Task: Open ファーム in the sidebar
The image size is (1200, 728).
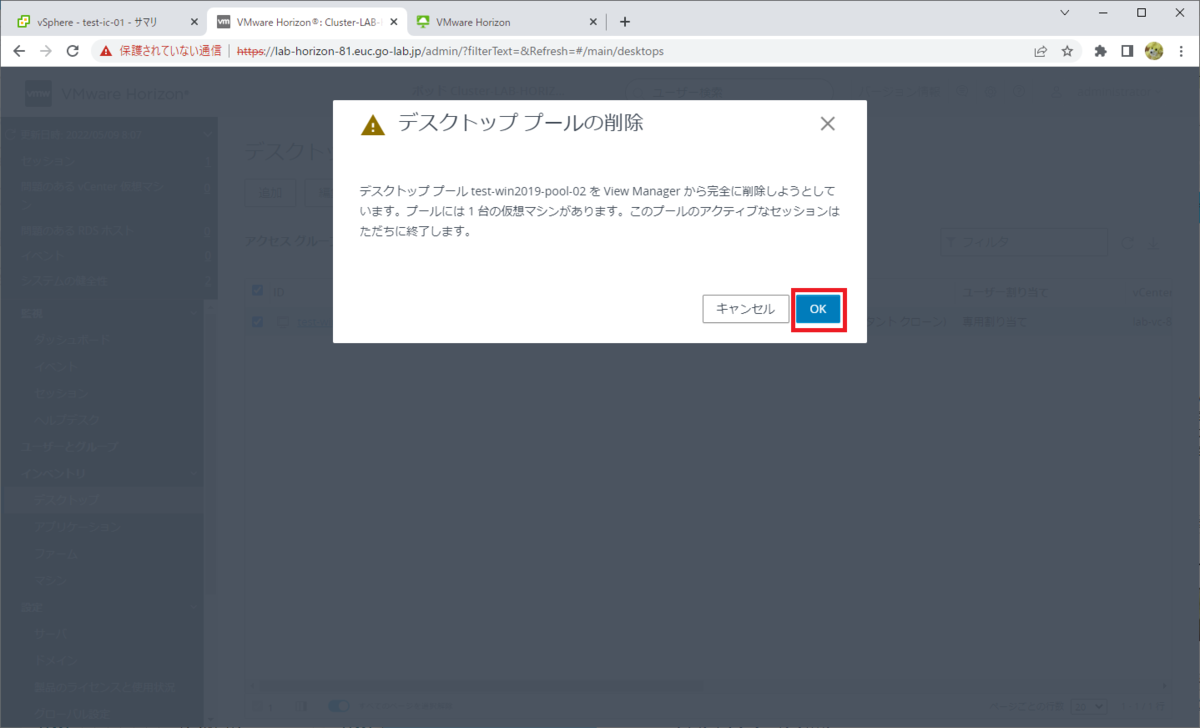Action: [56, 554]
